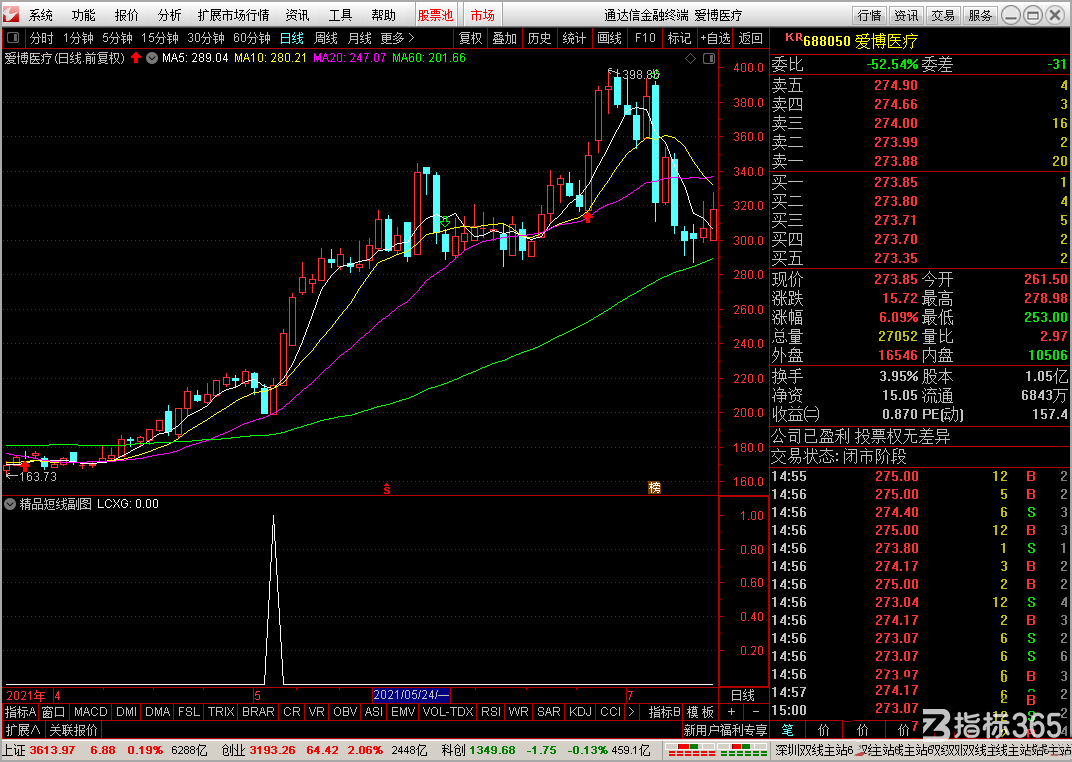Open the dropdown beside 精品短线副图 indicator name

tap(10, 504)
